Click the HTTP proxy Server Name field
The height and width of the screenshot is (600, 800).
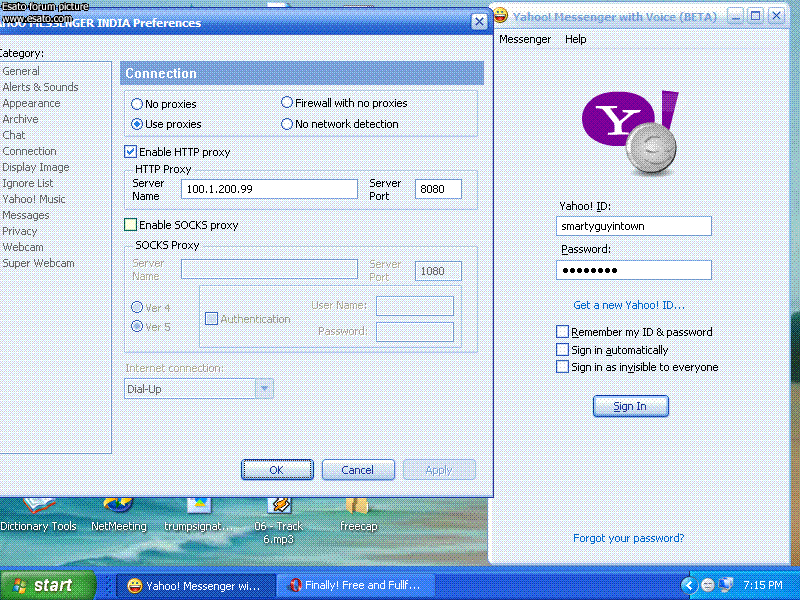point(269,189)
